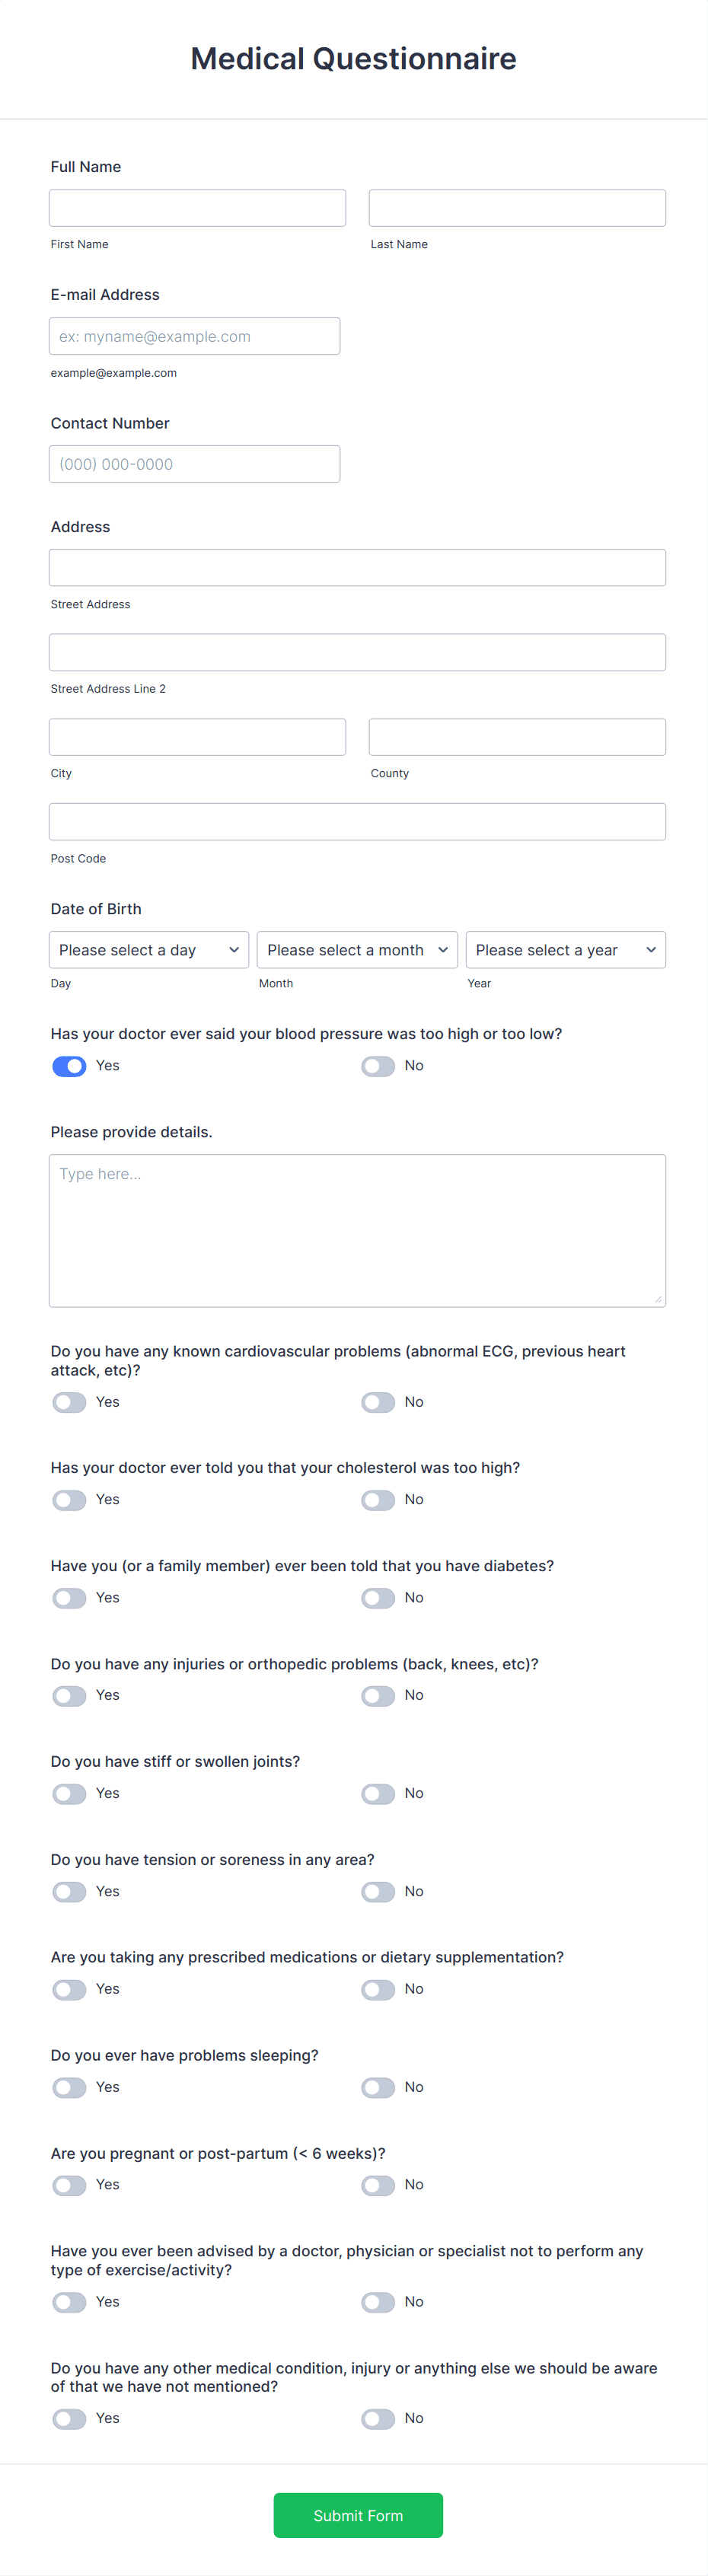708x2576 pixels.
Task: Enable Yes for stiff or swollen joints
Action: pyautogui.click(x=69, y=1793)
